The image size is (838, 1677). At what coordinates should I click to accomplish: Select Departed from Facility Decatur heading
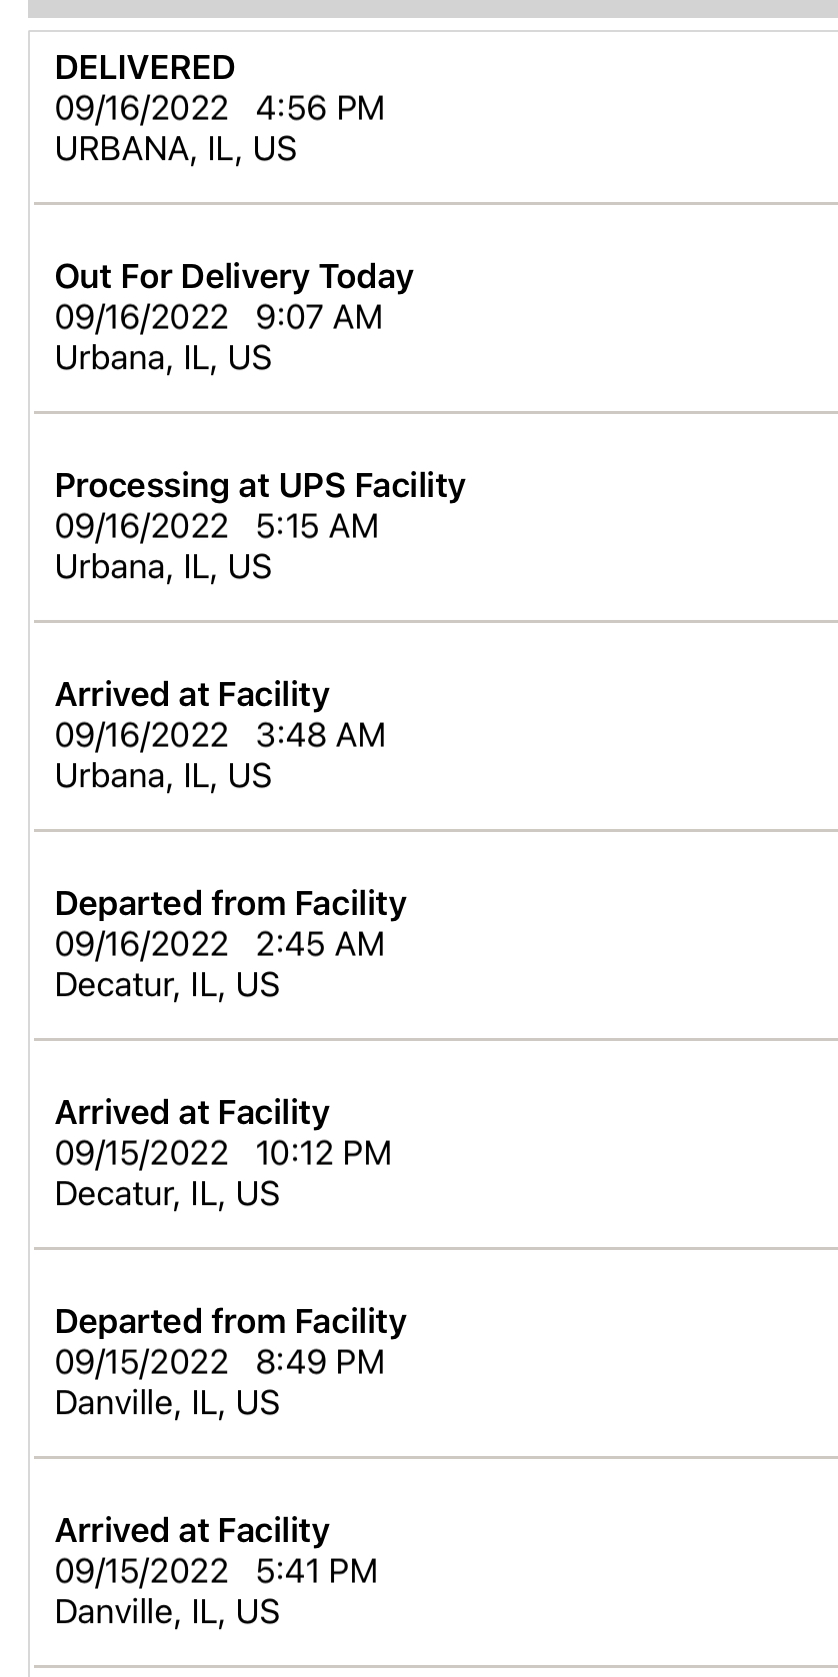point(231,903)
